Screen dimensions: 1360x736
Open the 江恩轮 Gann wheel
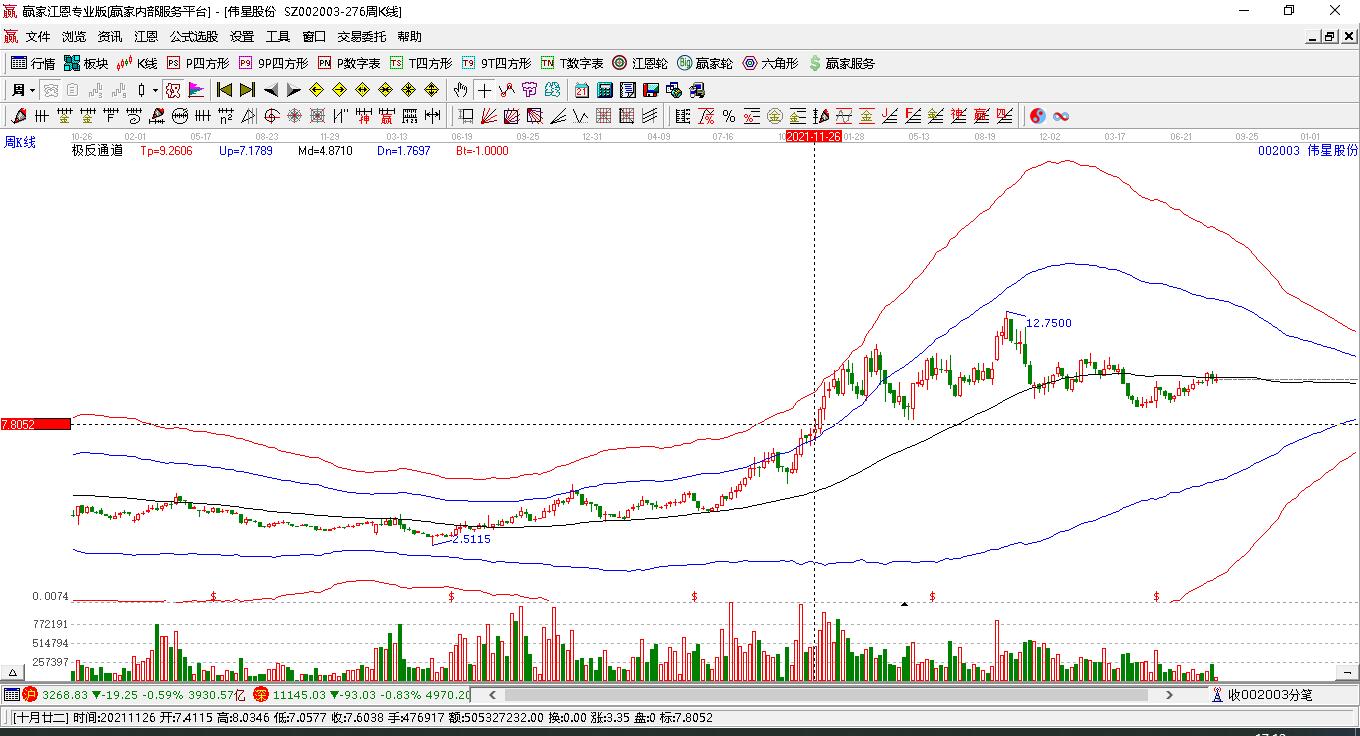(640, 63)
